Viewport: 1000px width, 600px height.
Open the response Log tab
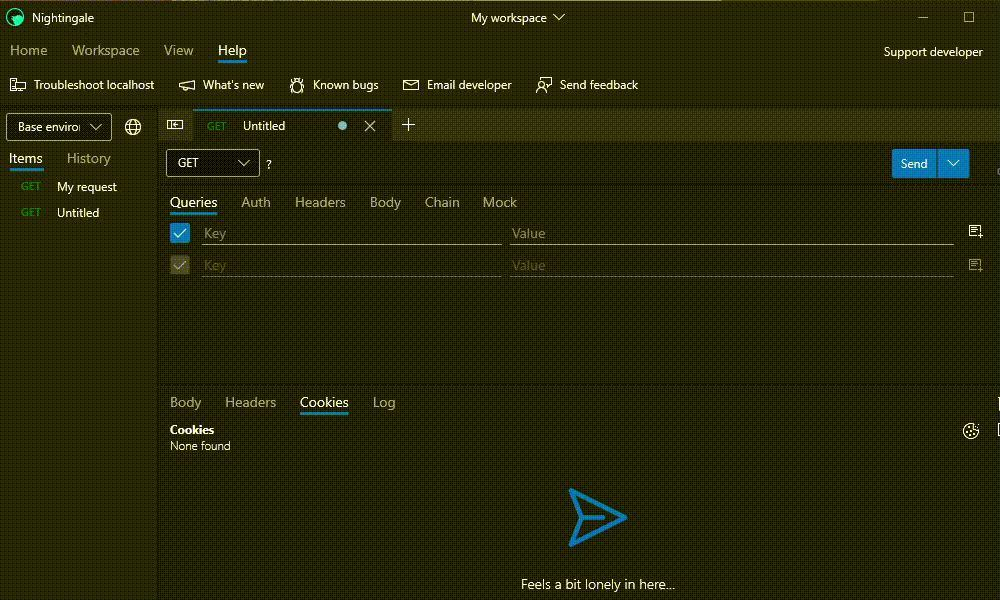(384, 402)
